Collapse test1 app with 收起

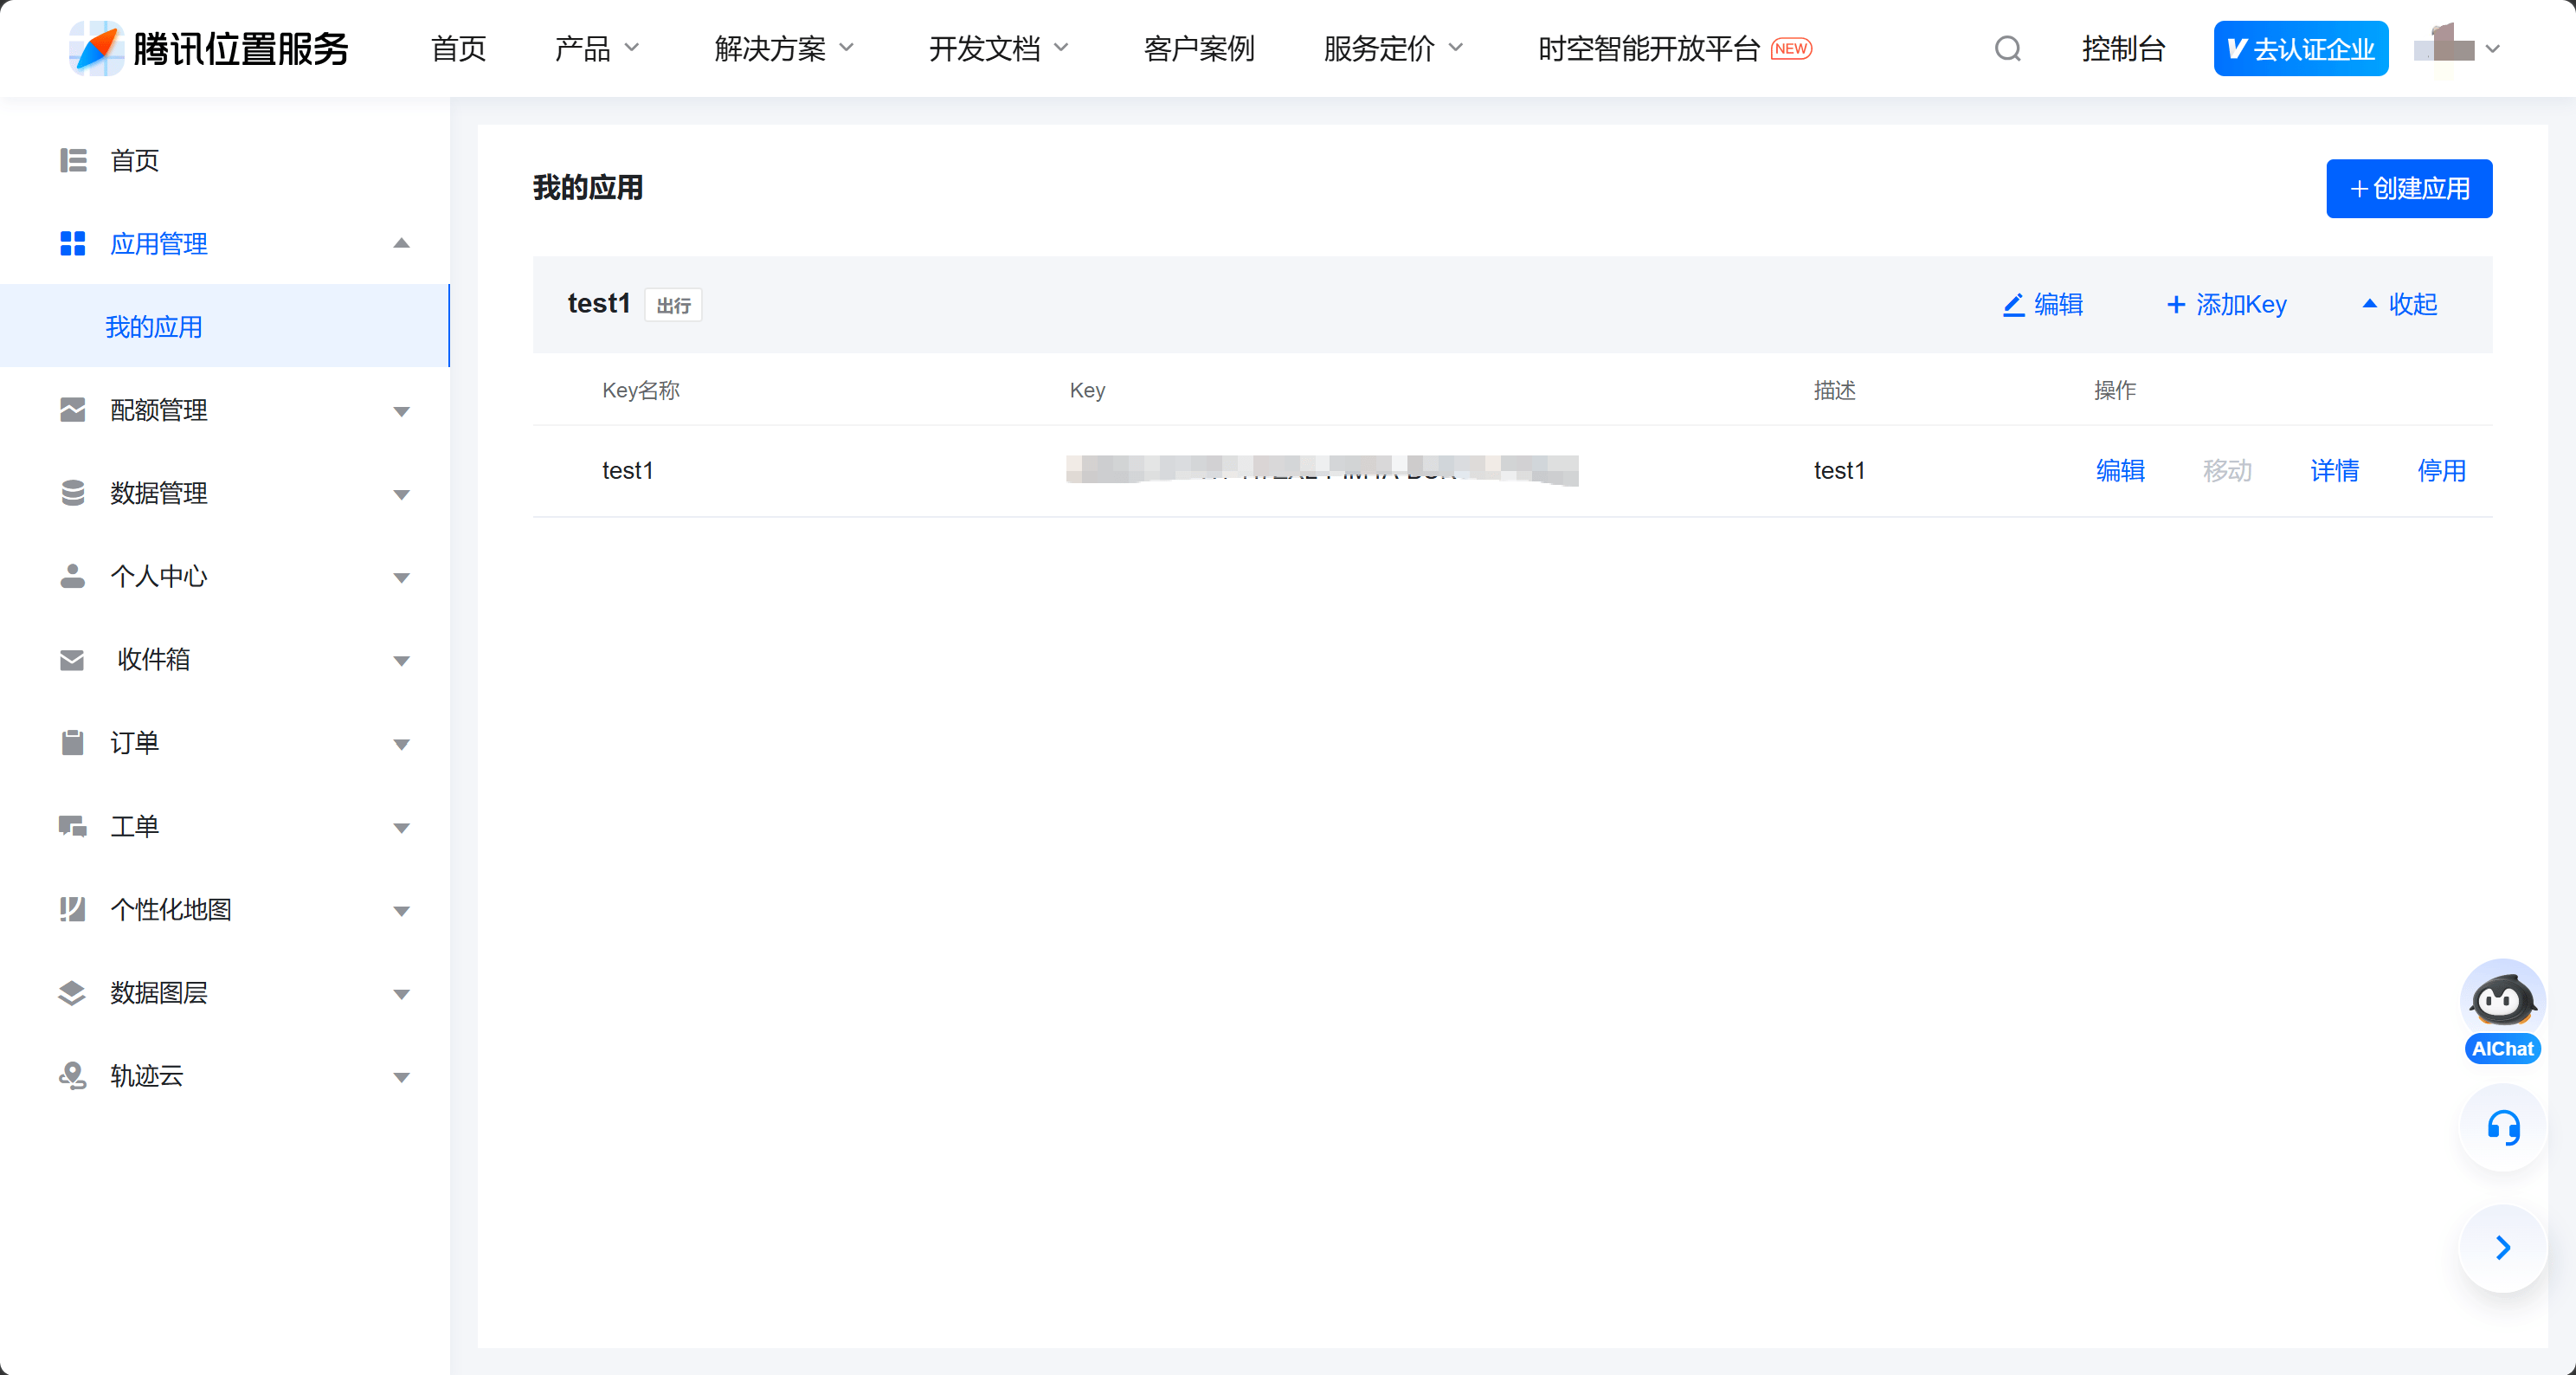tap(2399, 304)
